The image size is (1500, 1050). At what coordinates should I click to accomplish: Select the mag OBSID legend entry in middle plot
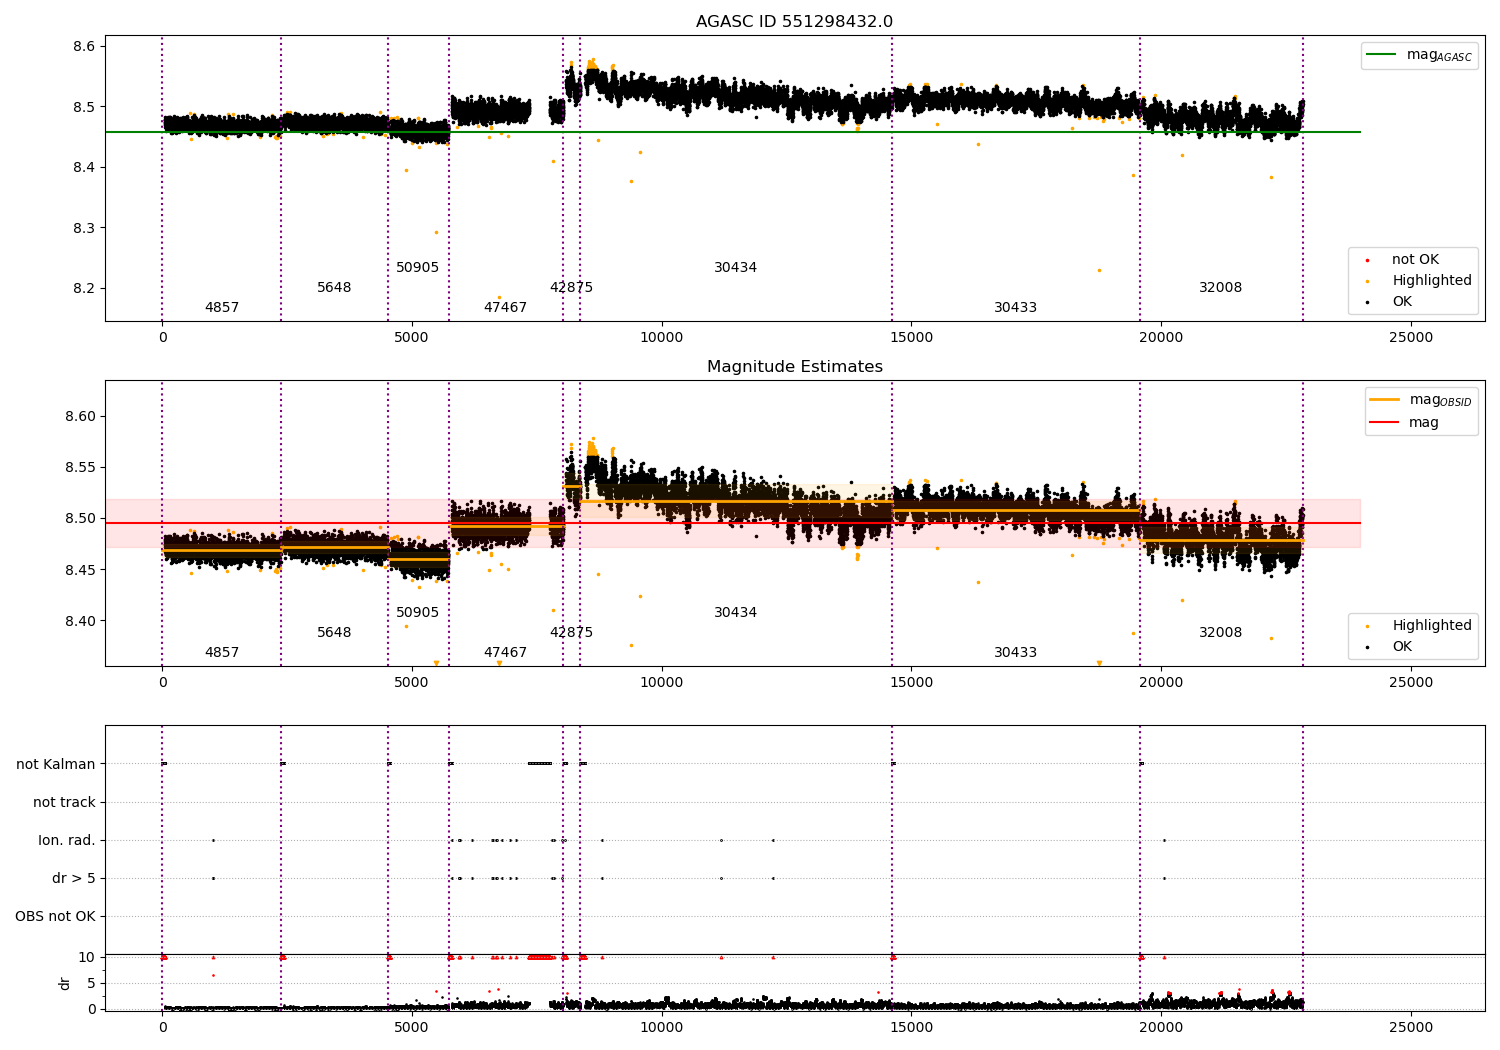click(x=1420, y=400)
